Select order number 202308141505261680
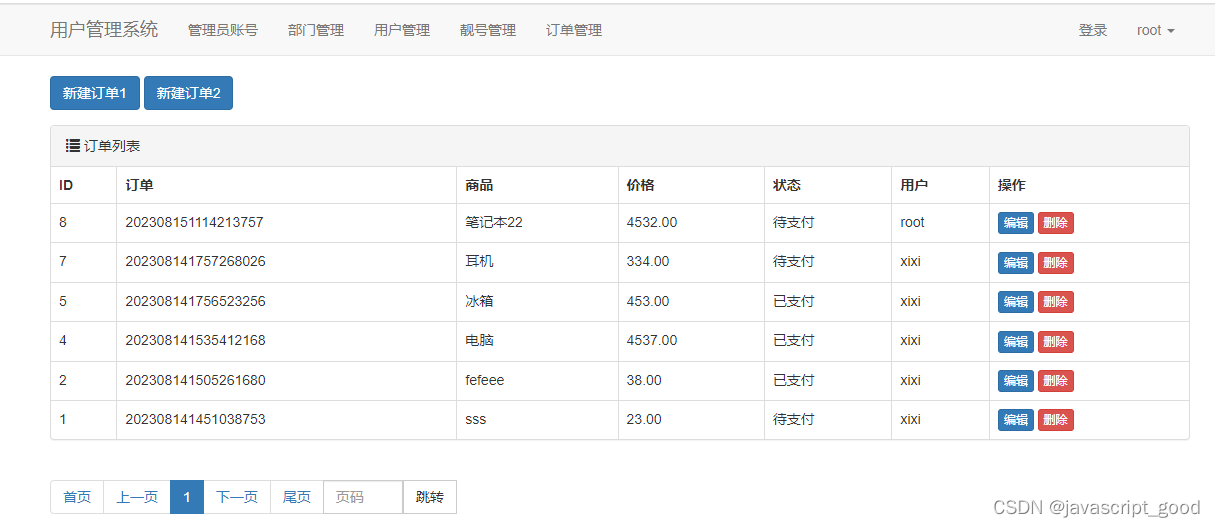The image size is (1215, 527). tap(195, 380)
